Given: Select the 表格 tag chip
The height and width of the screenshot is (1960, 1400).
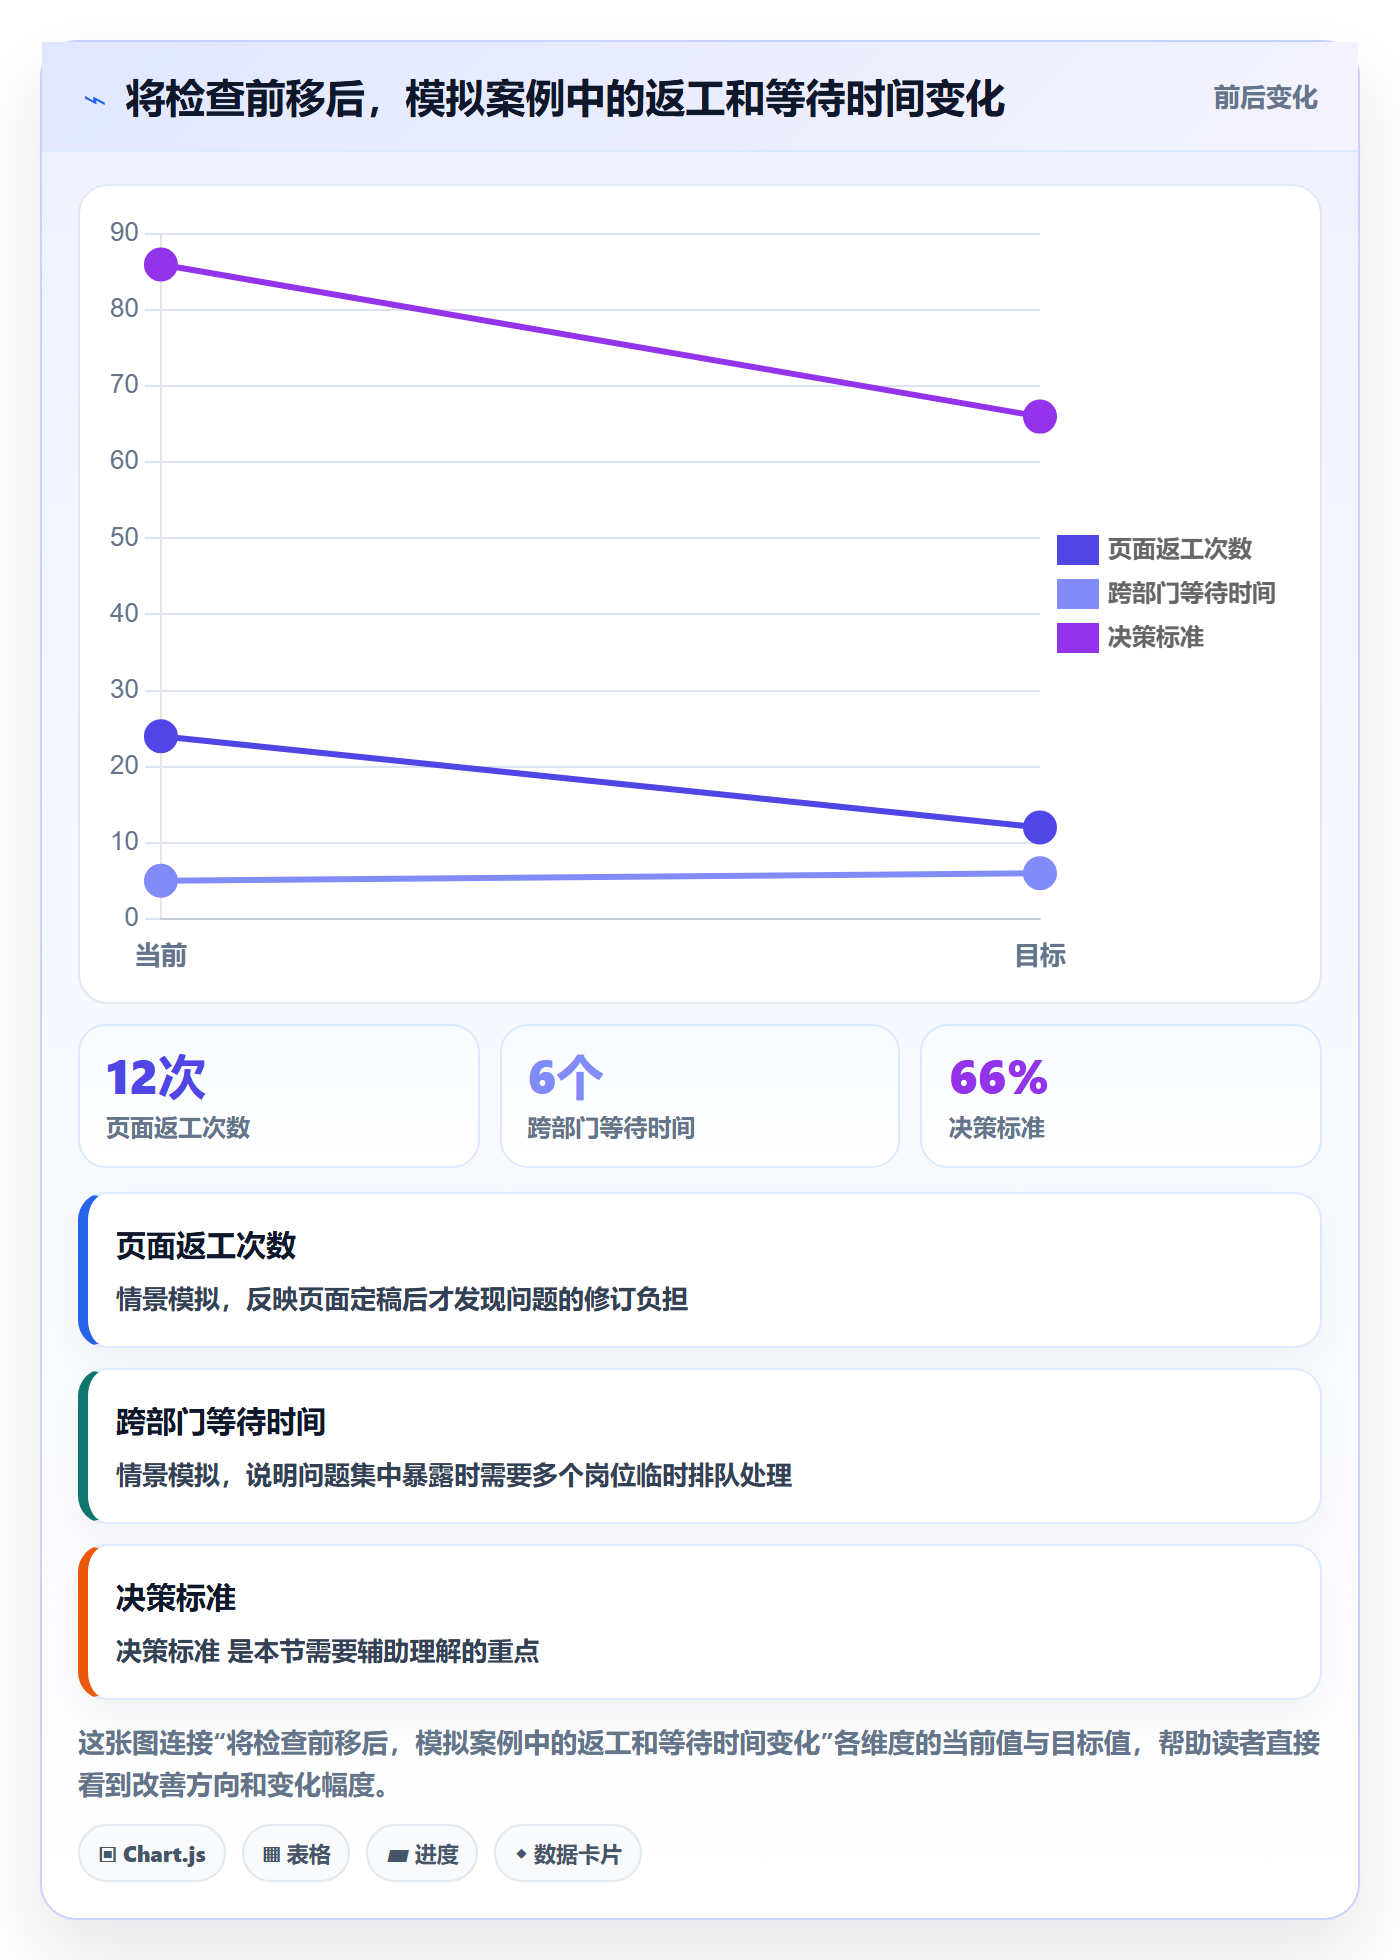Looking at the screenshot, I should pos(296,1854).
